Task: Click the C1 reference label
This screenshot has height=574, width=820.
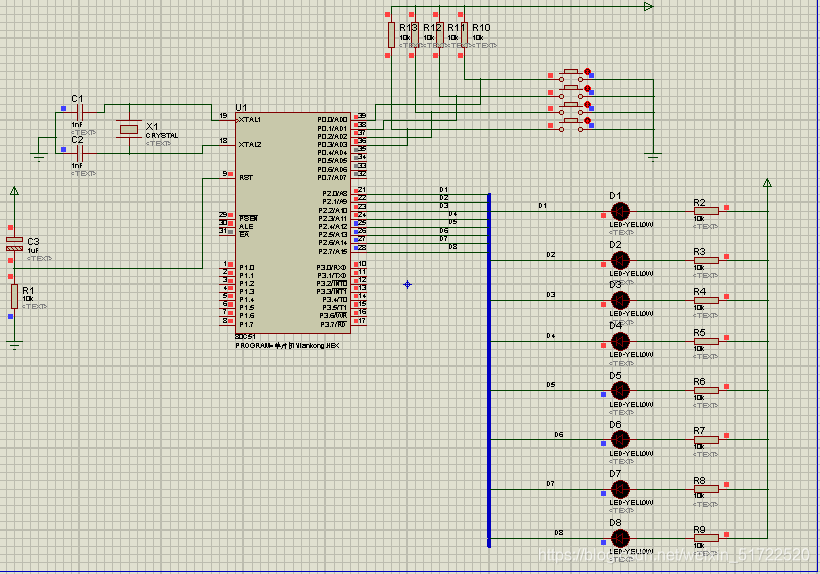Action: pos(77,99)
